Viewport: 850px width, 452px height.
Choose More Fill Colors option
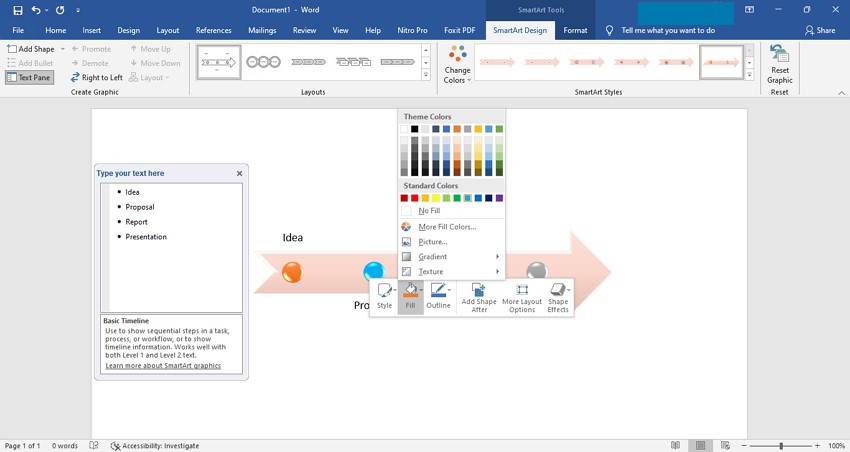click(446, 227)
